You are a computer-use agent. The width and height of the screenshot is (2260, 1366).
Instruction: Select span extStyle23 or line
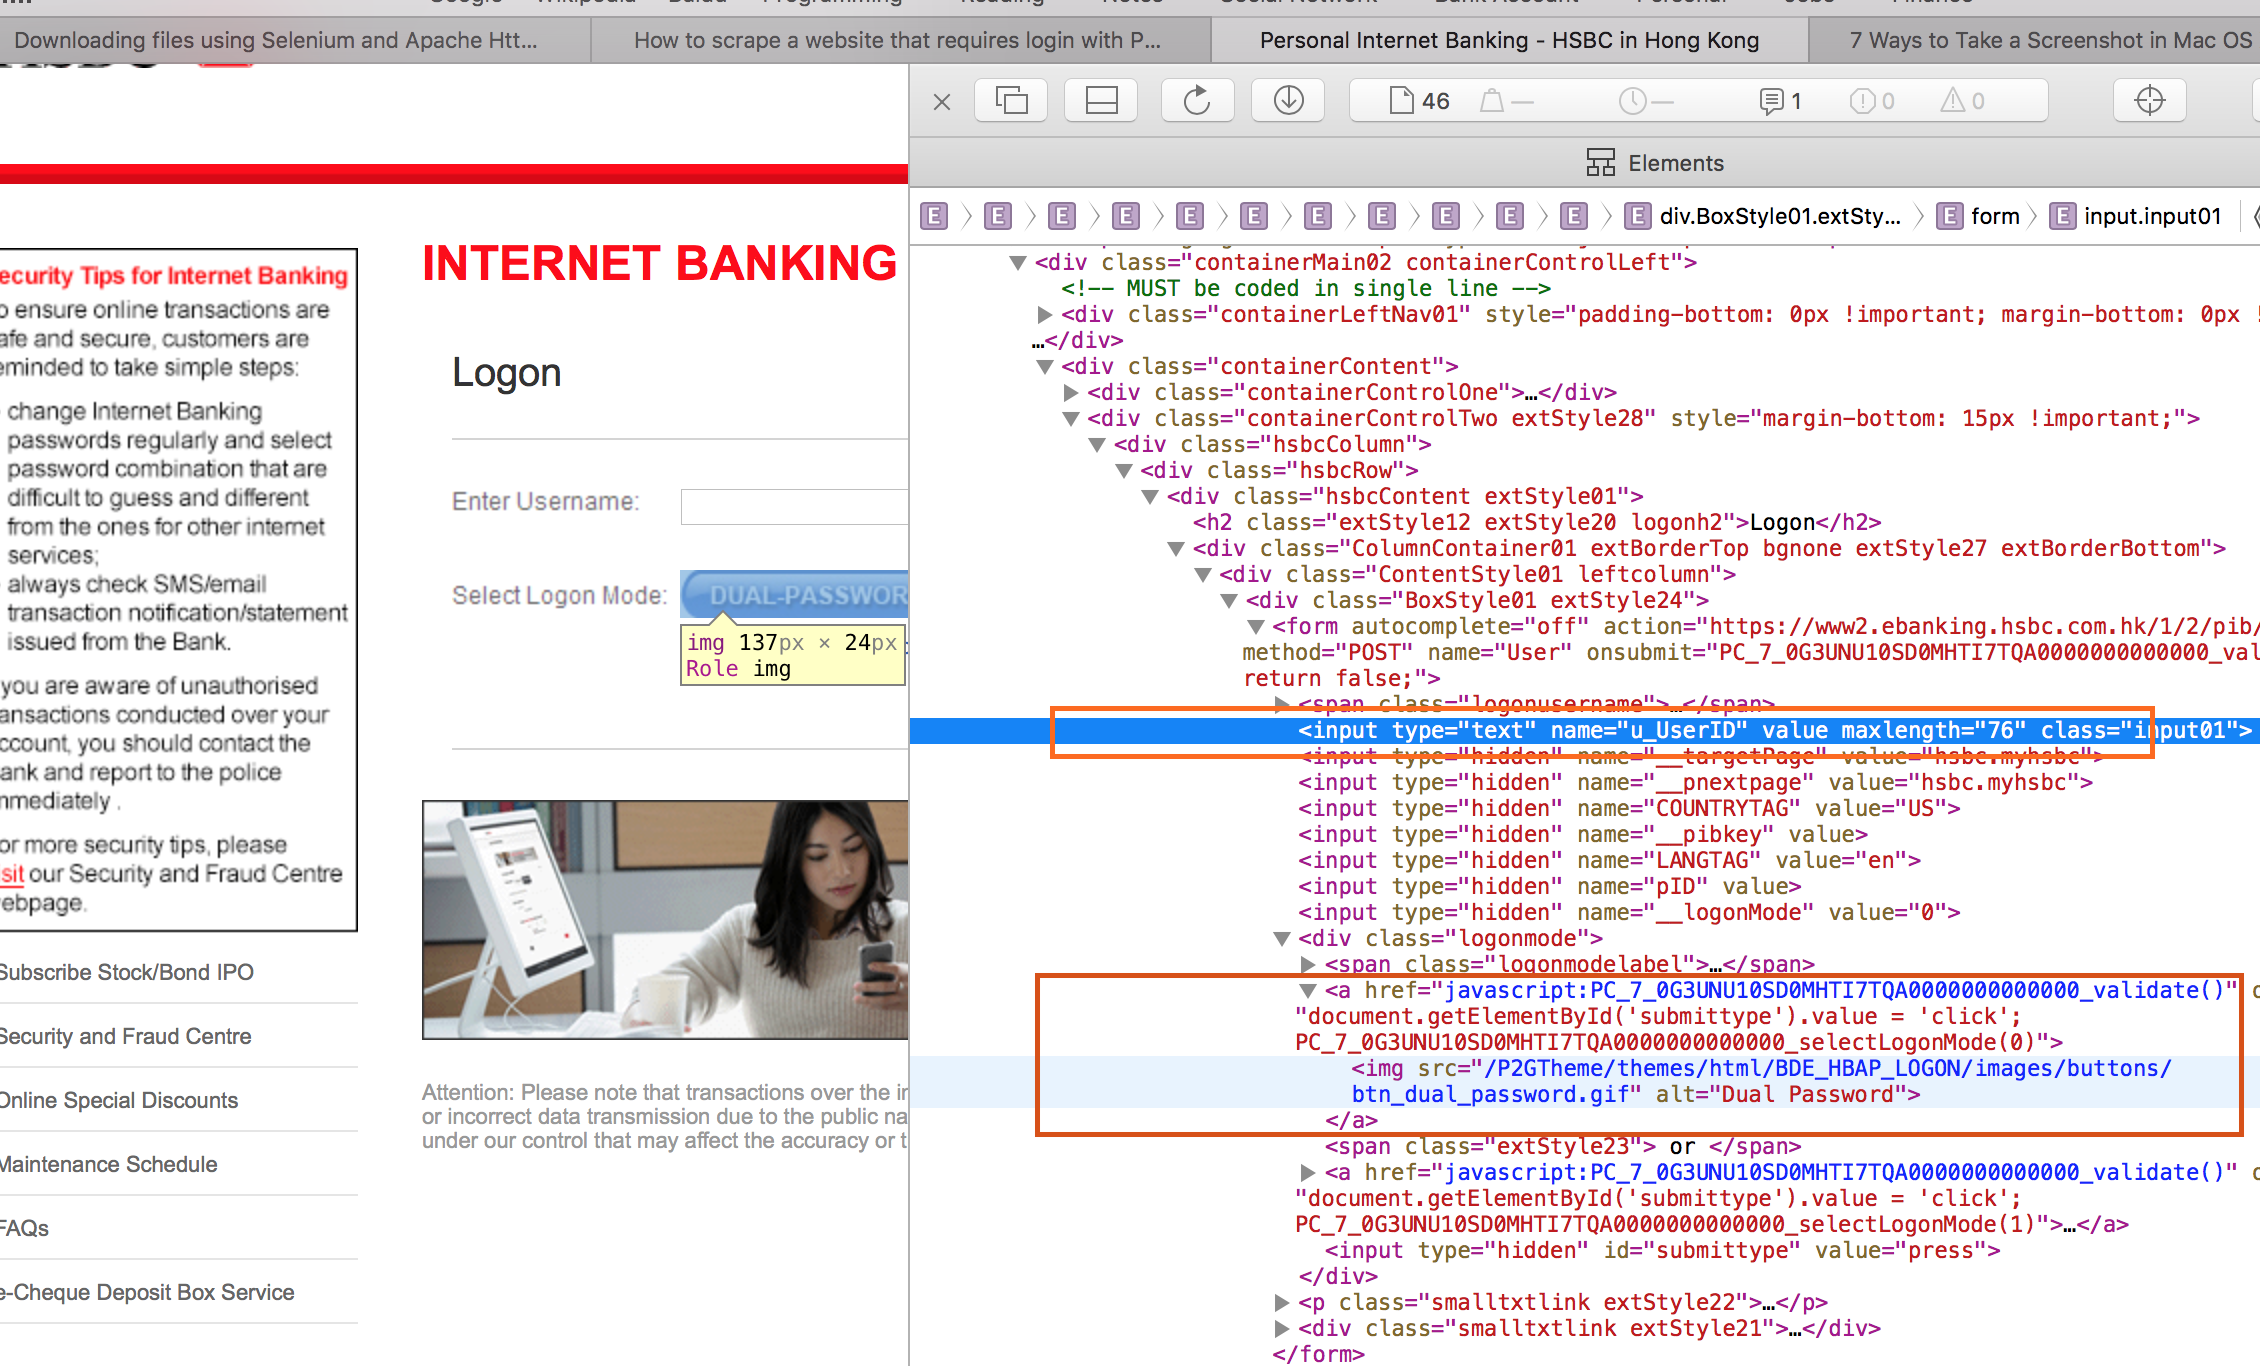click(1563, 1147)
